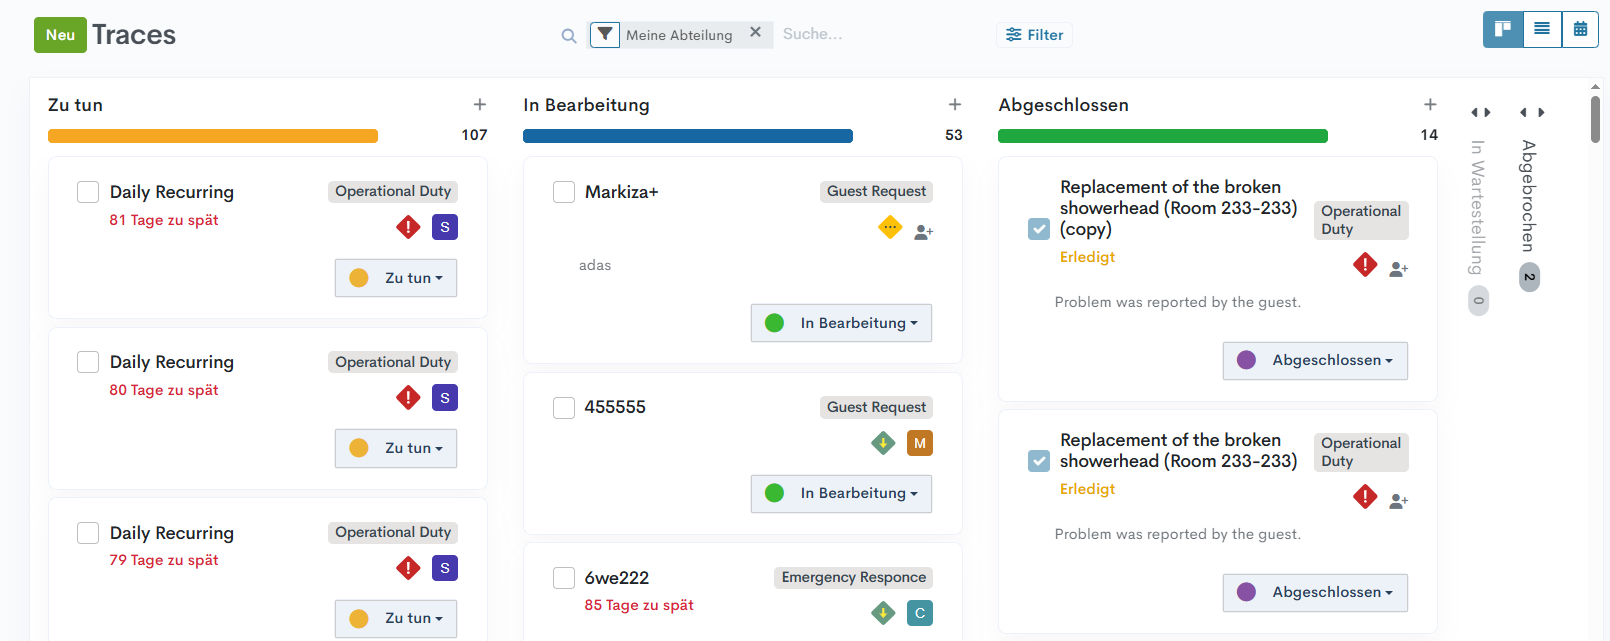Tick the checkbox for the Markiza+ card
This screenshot has height=641, width=1610.
point(564,192)
